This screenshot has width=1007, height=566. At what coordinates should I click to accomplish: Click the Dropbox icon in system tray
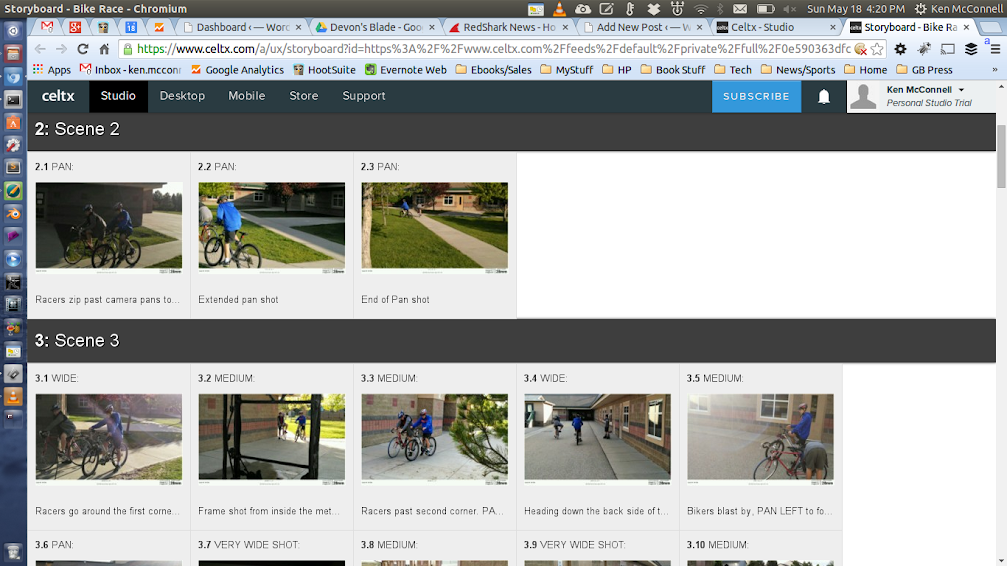(x=653, y=8)
